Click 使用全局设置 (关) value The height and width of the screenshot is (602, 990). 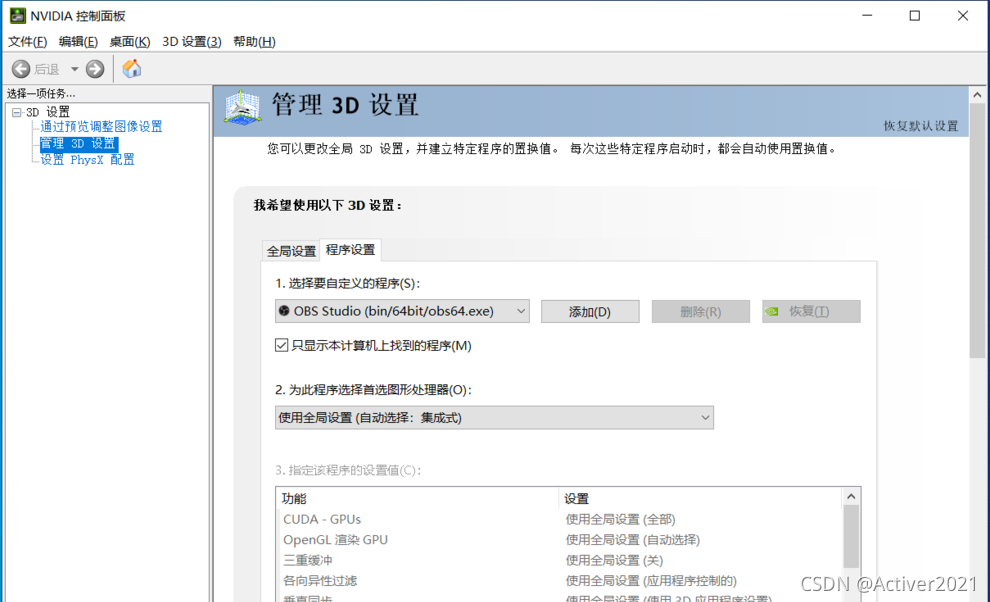pos(614,560)
